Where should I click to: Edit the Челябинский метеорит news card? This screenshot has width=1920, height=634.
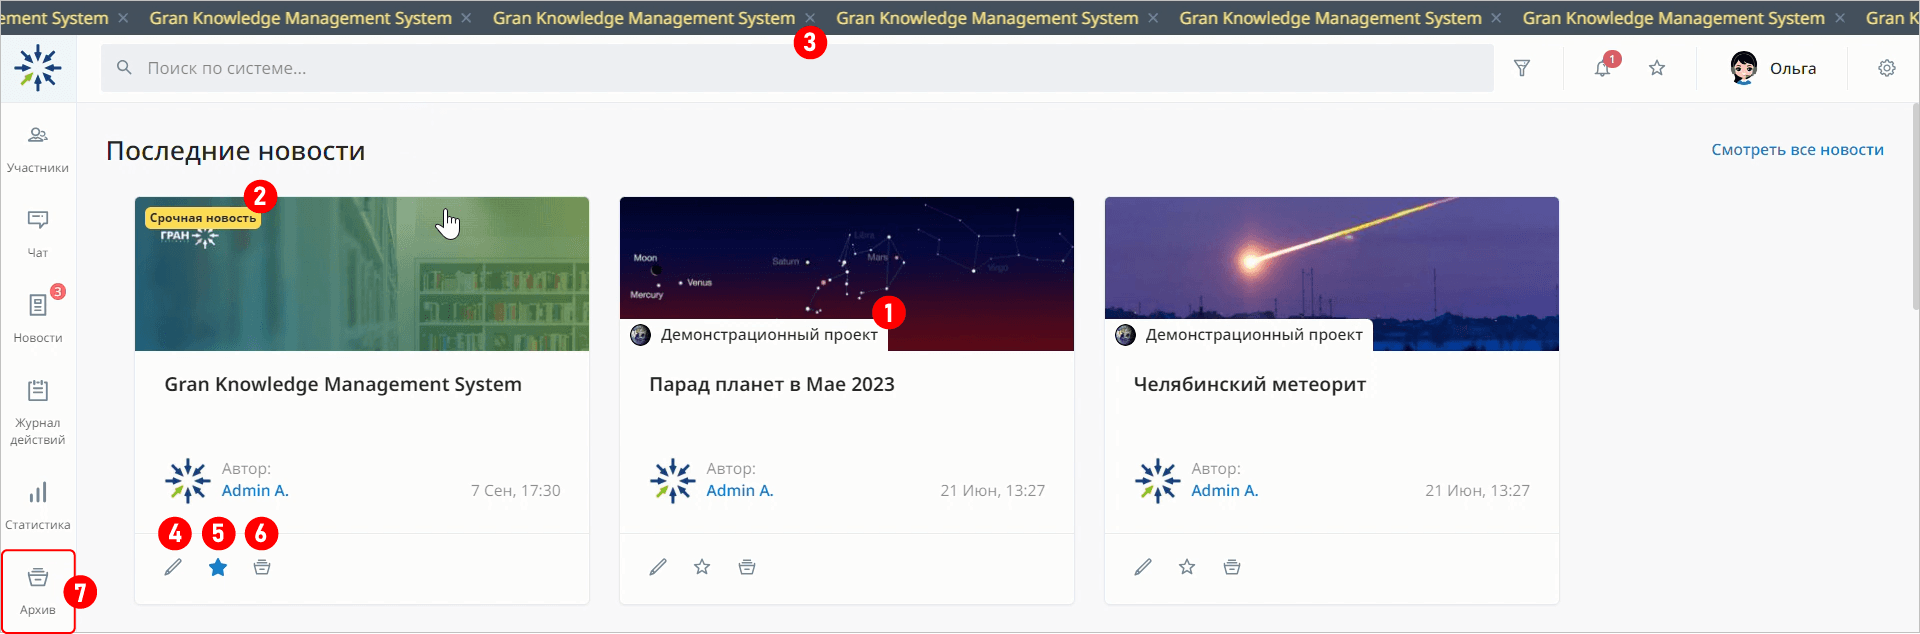pos(1143,567)
